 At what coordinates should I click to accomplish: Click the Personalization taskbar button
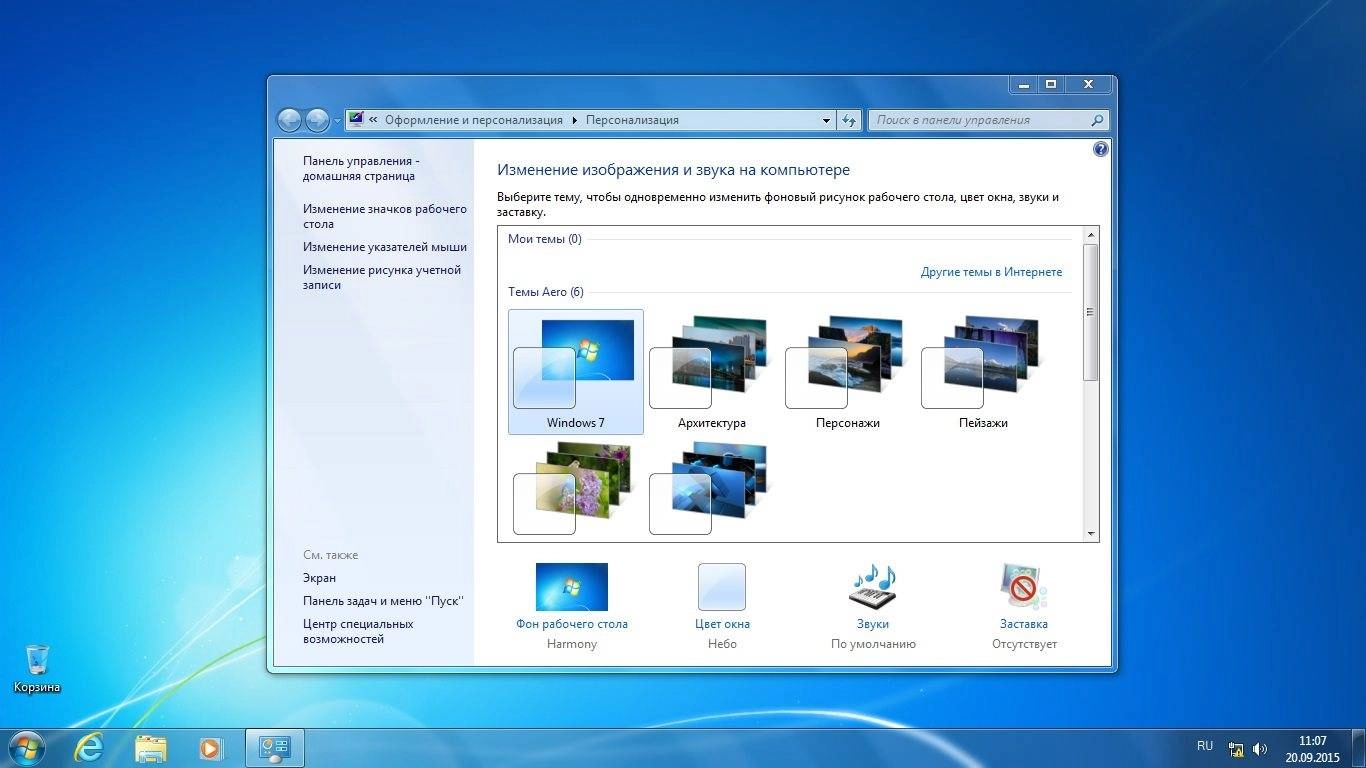pos(274,747)
